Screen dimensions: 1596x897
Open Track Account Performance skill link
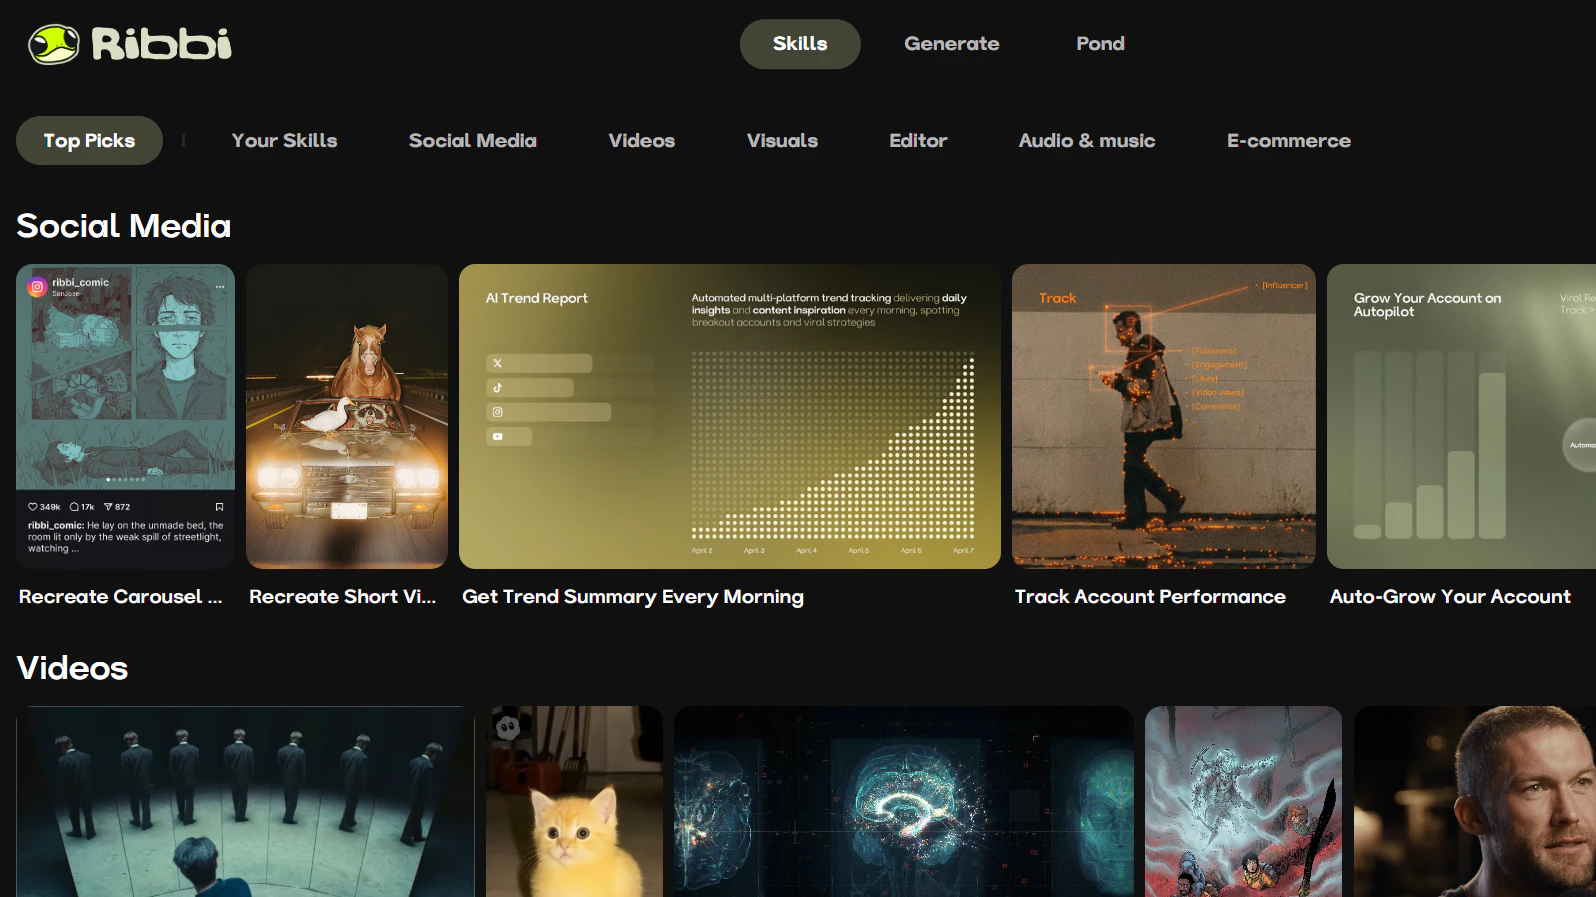coord(1150,597)
